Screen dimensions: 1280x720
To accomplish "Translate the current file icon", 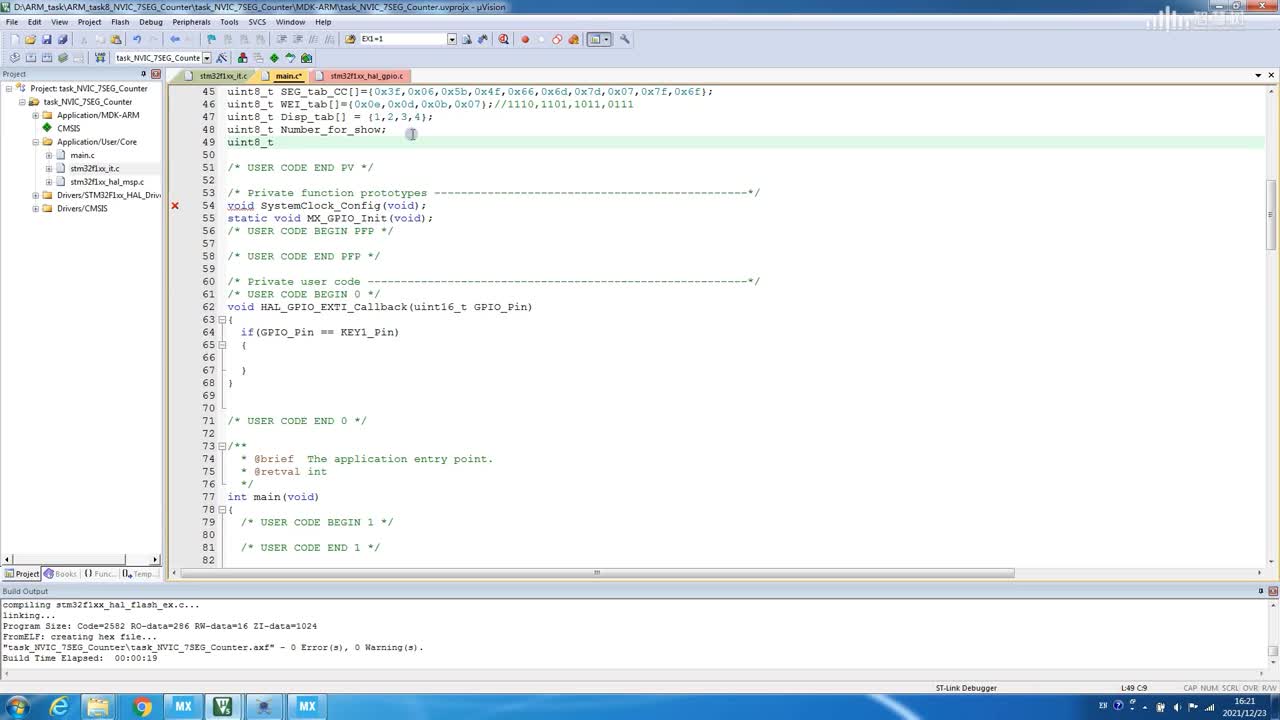I will click(14, 58).
